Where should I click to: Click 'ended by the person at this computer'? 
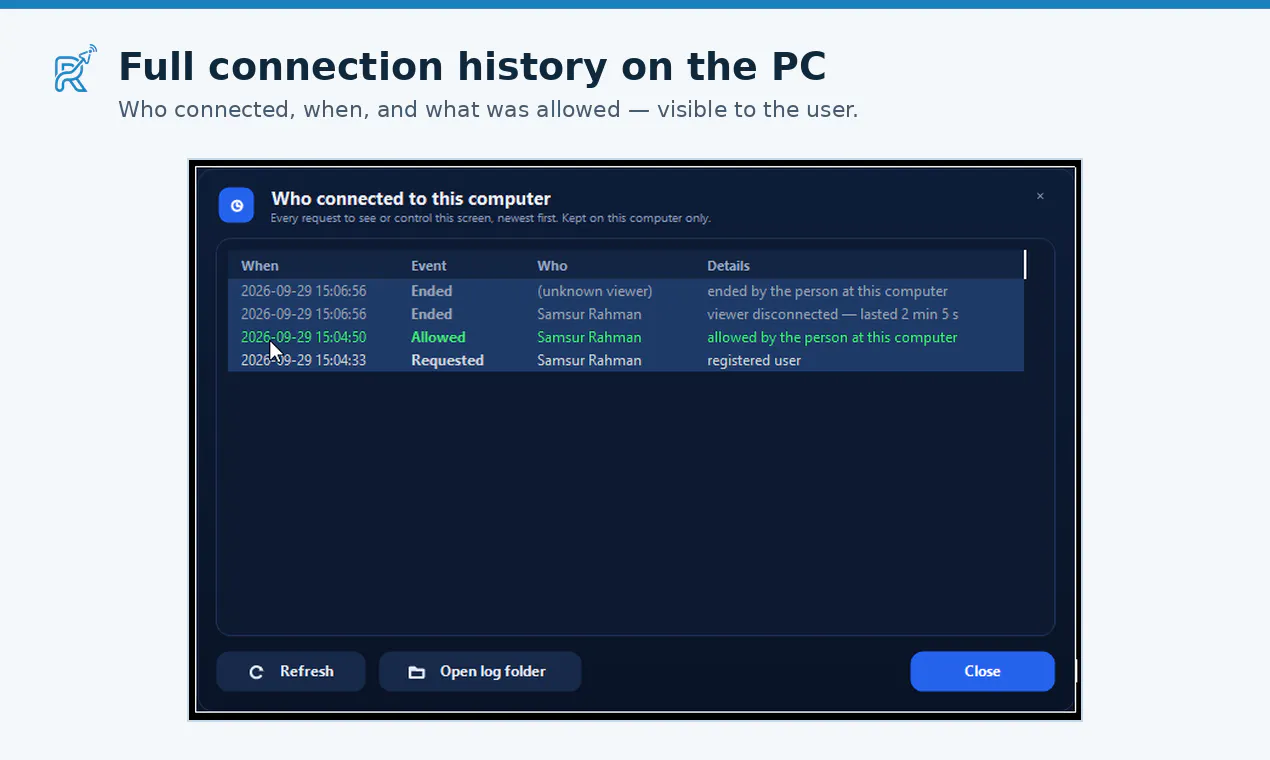pyautogui.click(x=827, y=291)
